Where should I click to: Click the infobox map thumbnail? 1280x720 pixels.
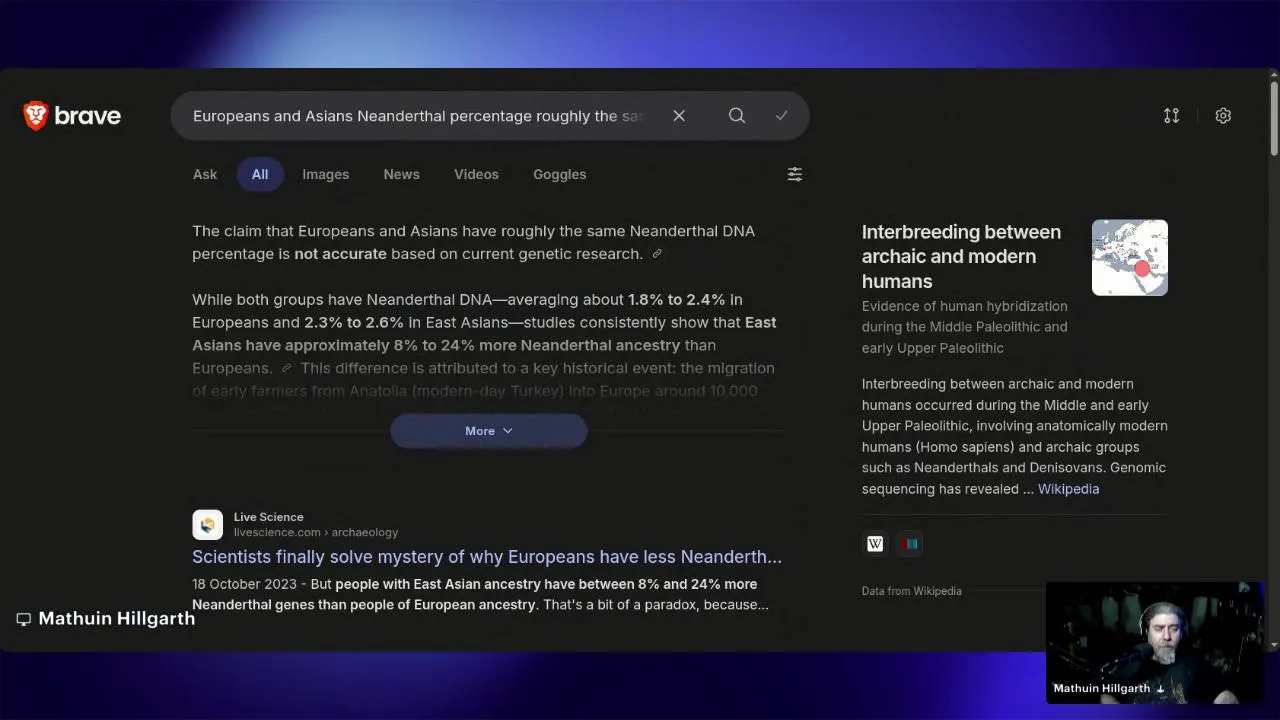pyautogui.click(x=1130, y=258)
